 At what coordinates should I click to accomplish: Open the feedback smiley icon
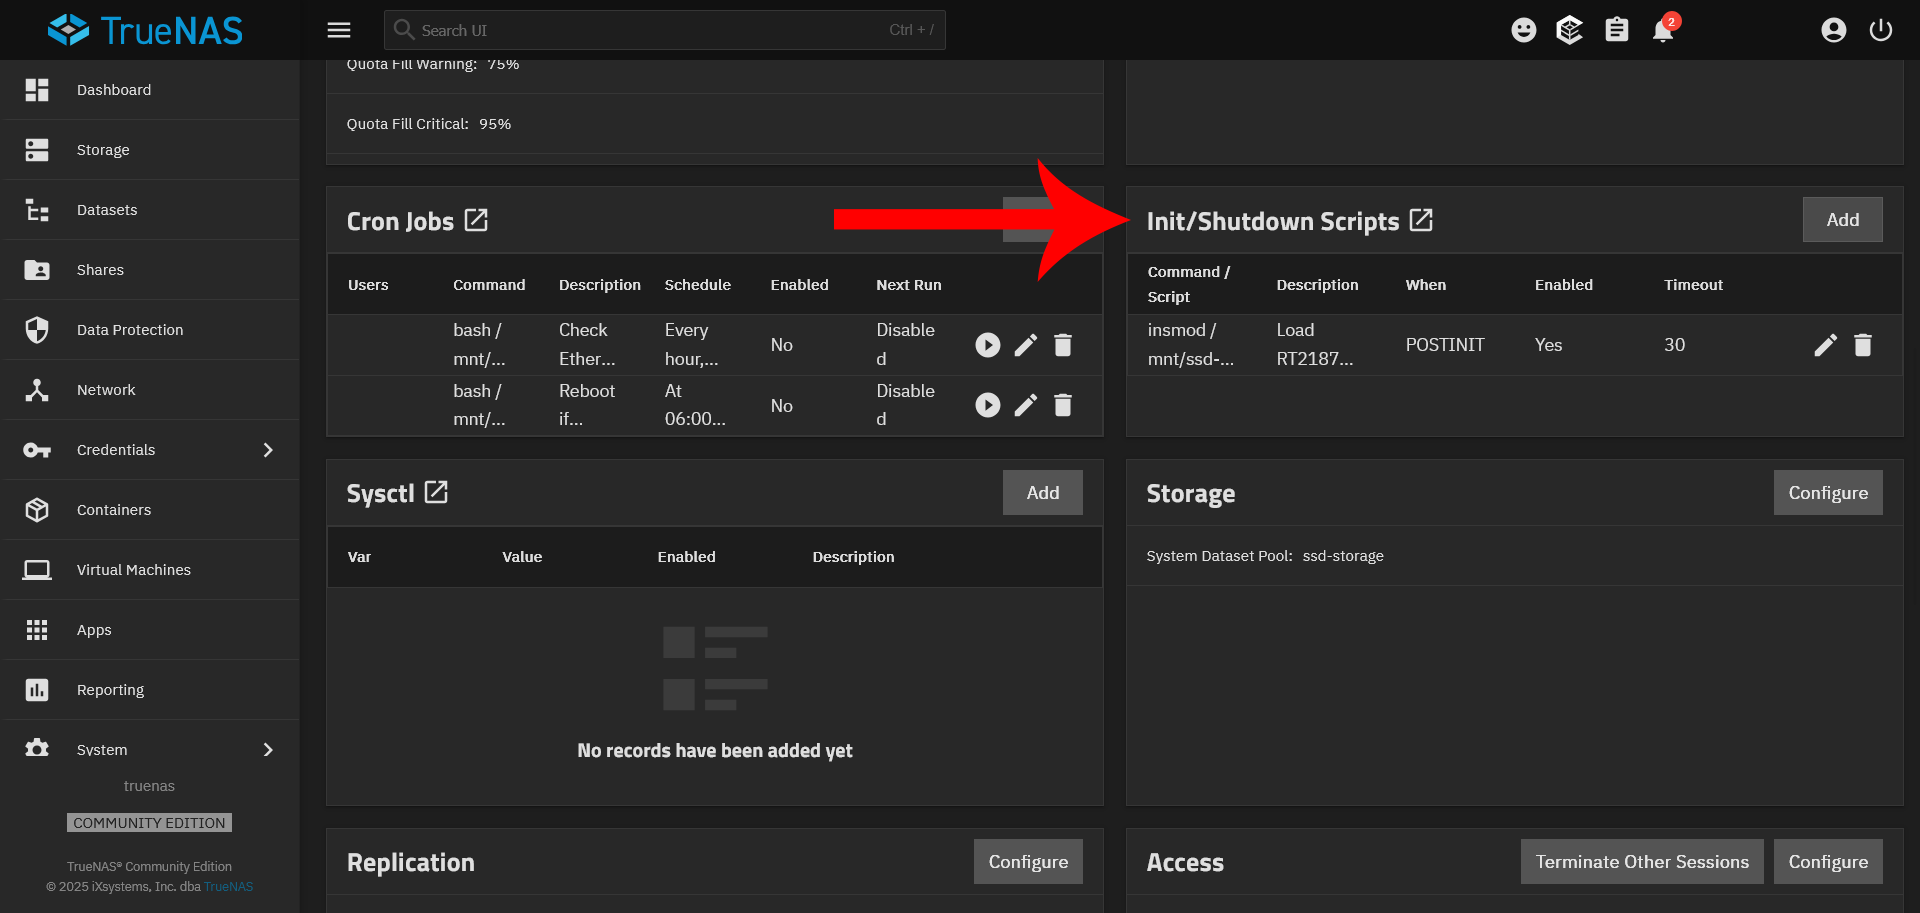pyautogui.click(x=1524, y=30)
